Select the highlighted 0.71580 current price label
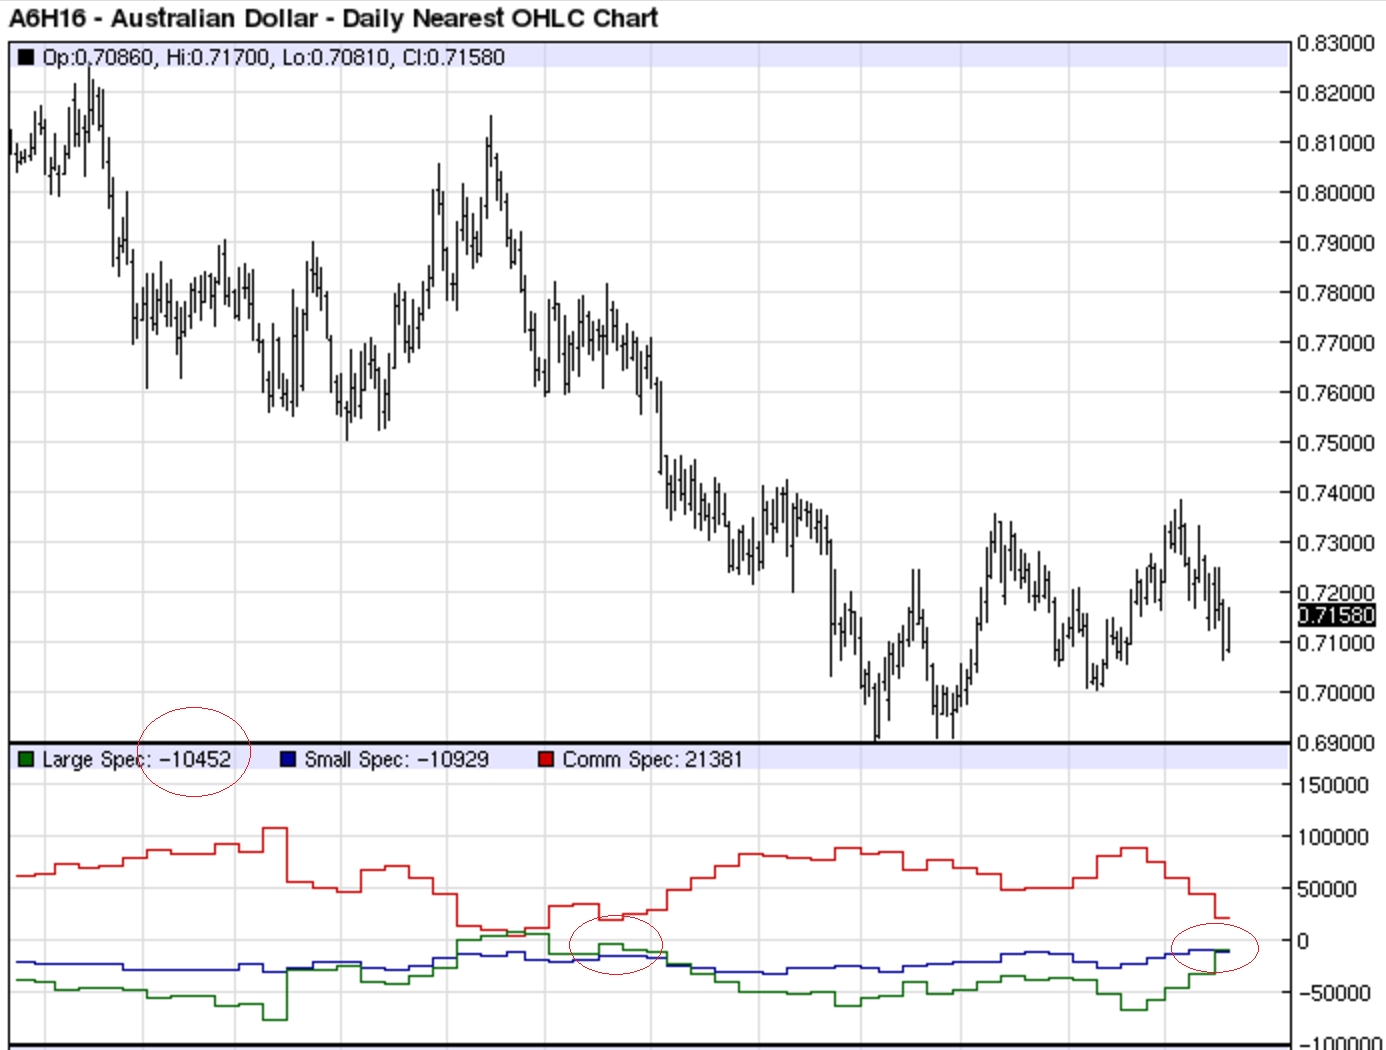 pyautogui.click(x=1336, y=616)
